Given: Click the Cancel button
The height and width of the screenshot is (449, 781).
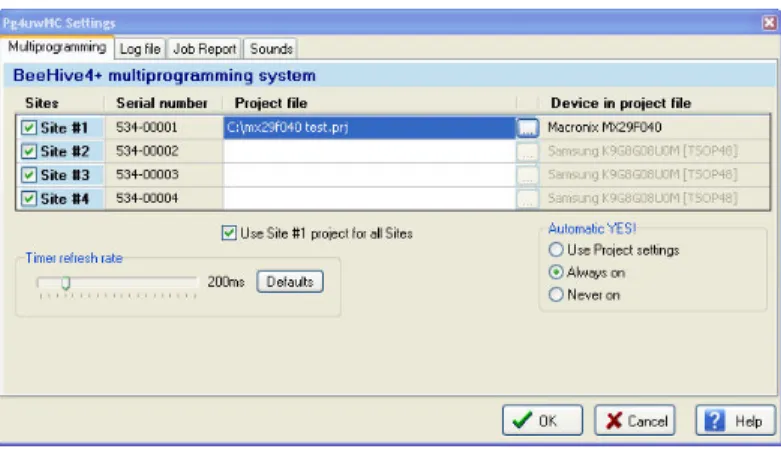Looking at the screenshot, I should pyautogui.click(x=635, y=420).
